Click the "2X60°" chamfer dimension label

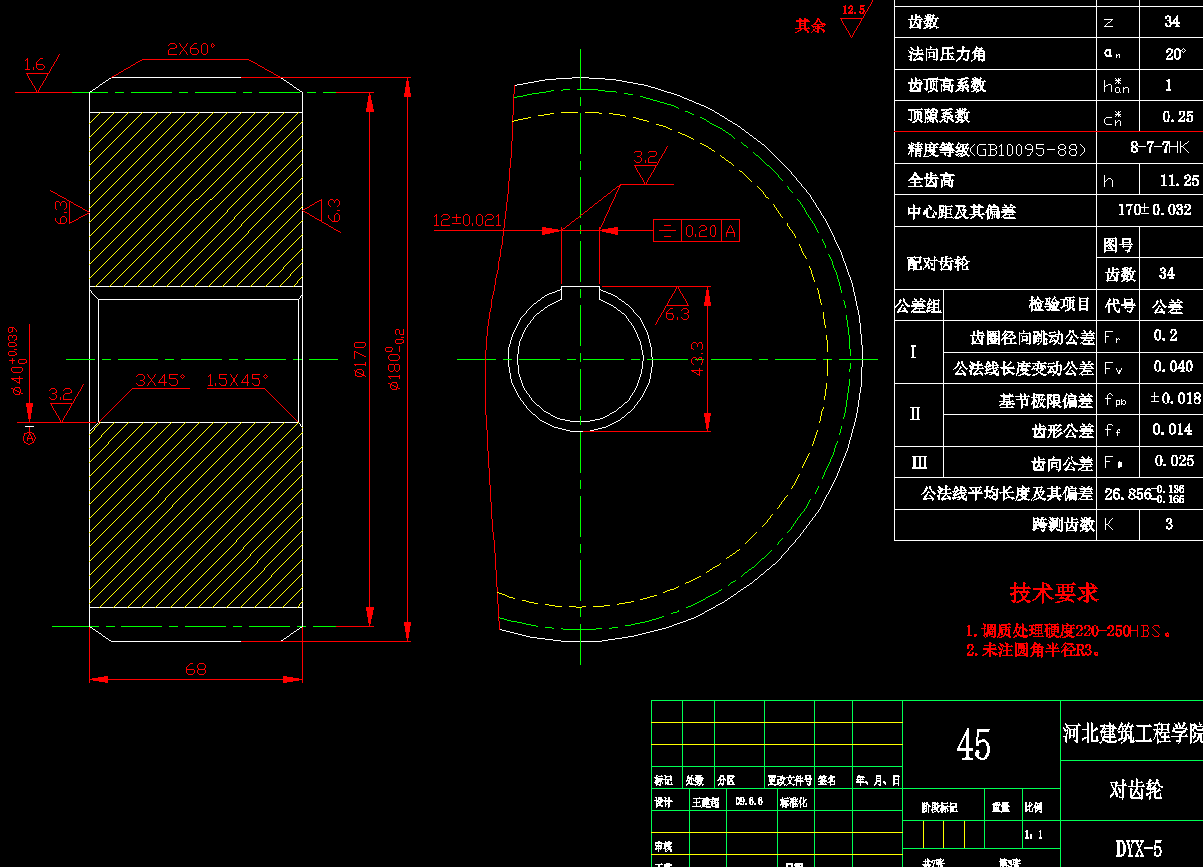191,49
